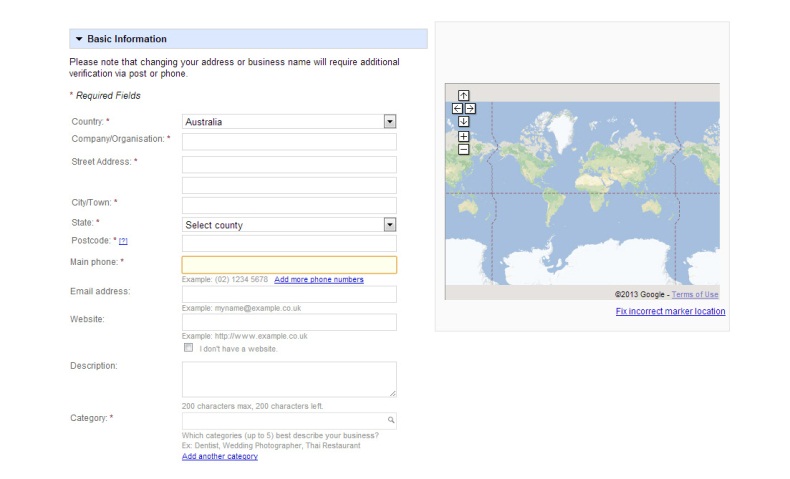Zoom out the map with minus button
This screenshot has width=790, height=479.
click(x=464, y=150)
